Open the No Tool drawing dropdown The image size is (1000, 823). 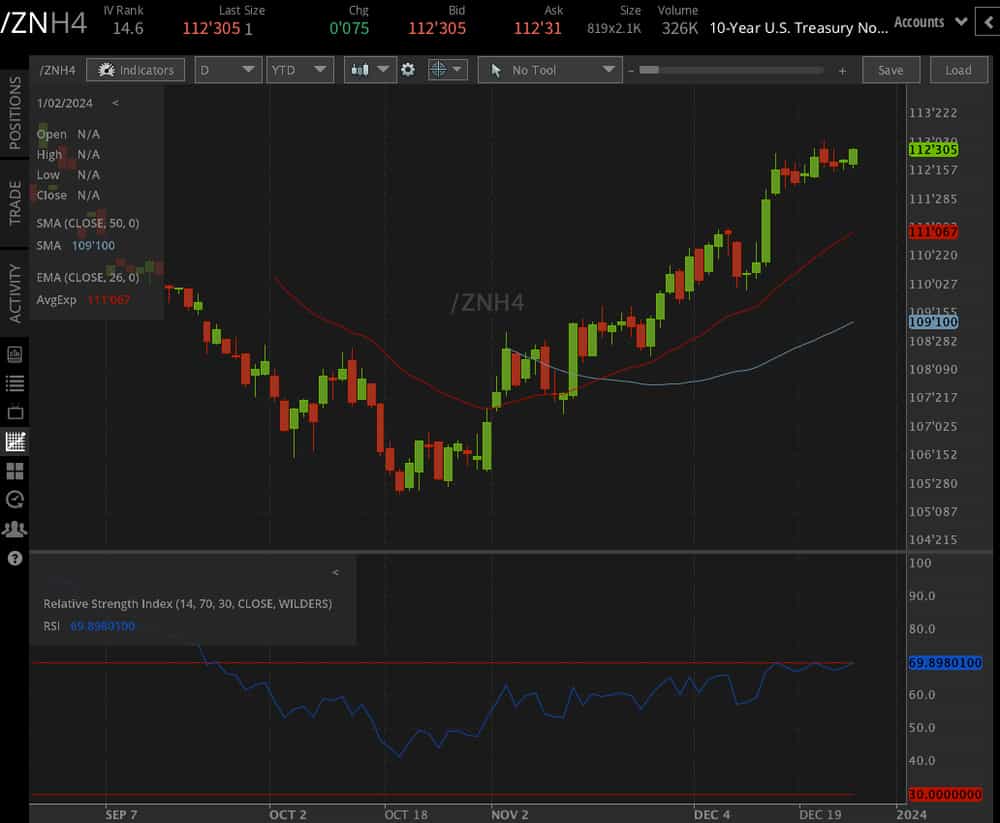point(550,70)
